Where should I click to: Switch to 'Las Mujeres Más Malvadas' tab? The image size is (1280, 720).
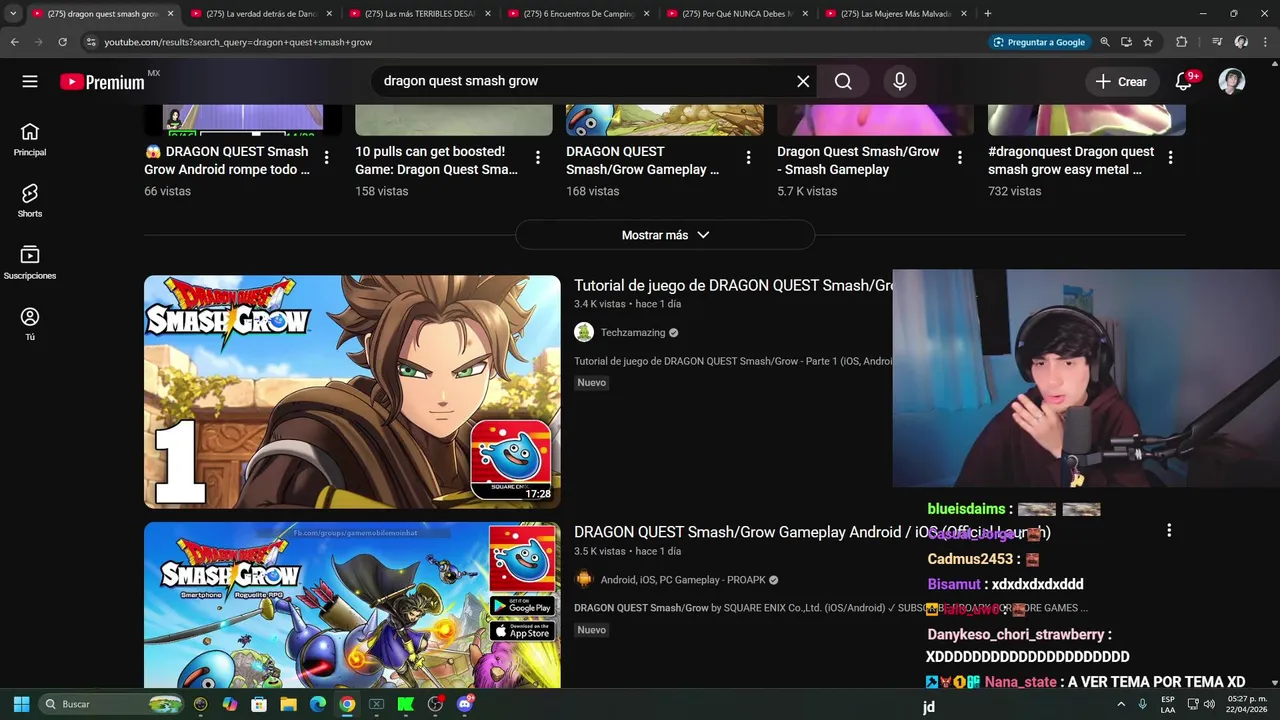pos(896,14)
